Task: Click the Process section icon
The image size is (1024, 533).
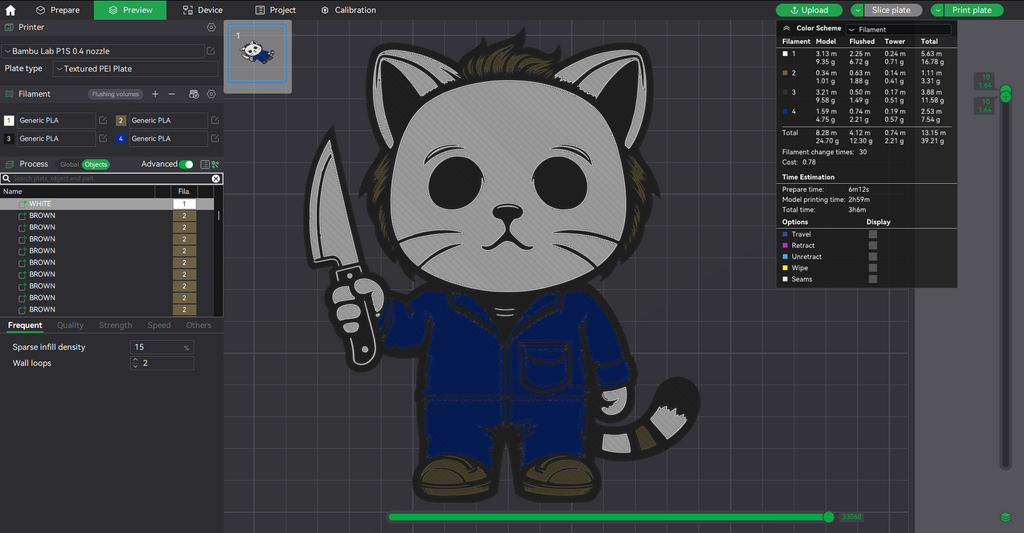Action: click(9, 165)
